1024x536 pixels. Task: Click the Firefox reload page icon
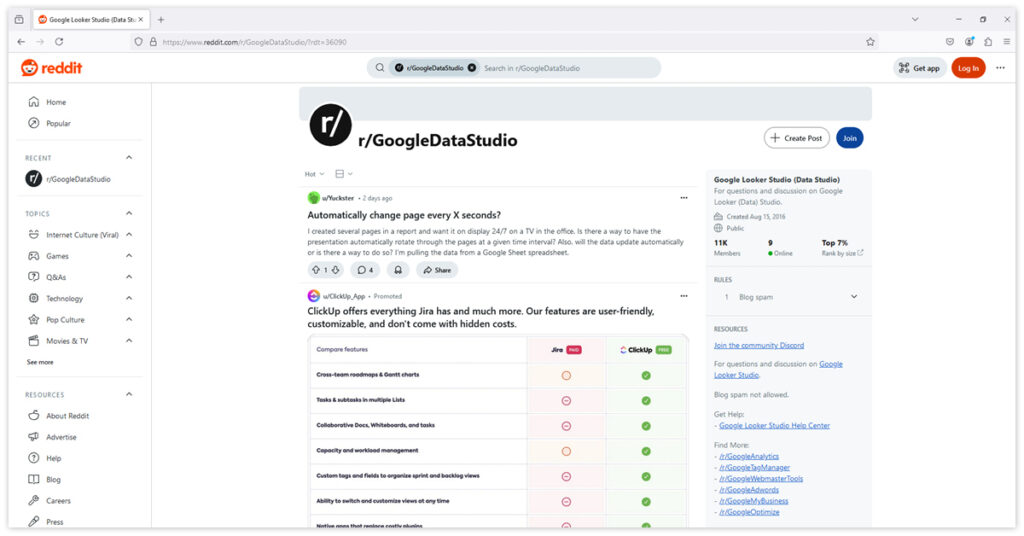click(59, 42)
